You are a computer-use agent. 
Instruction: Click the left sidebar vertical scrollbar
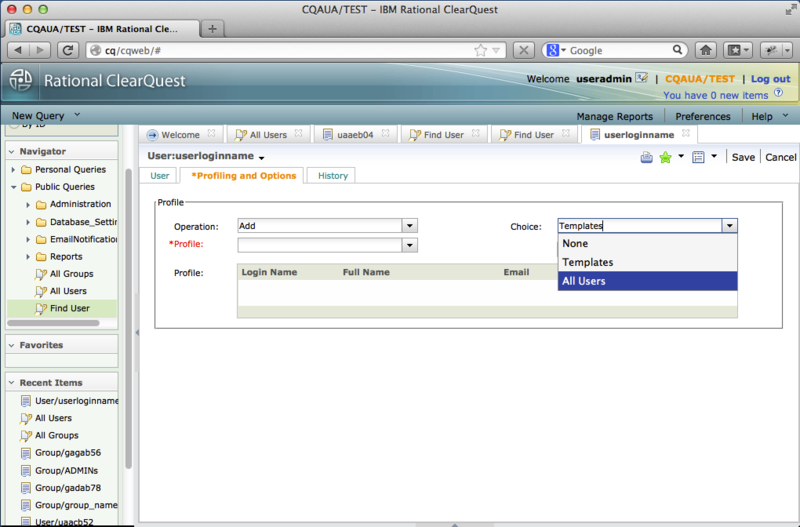pos(129,318)
